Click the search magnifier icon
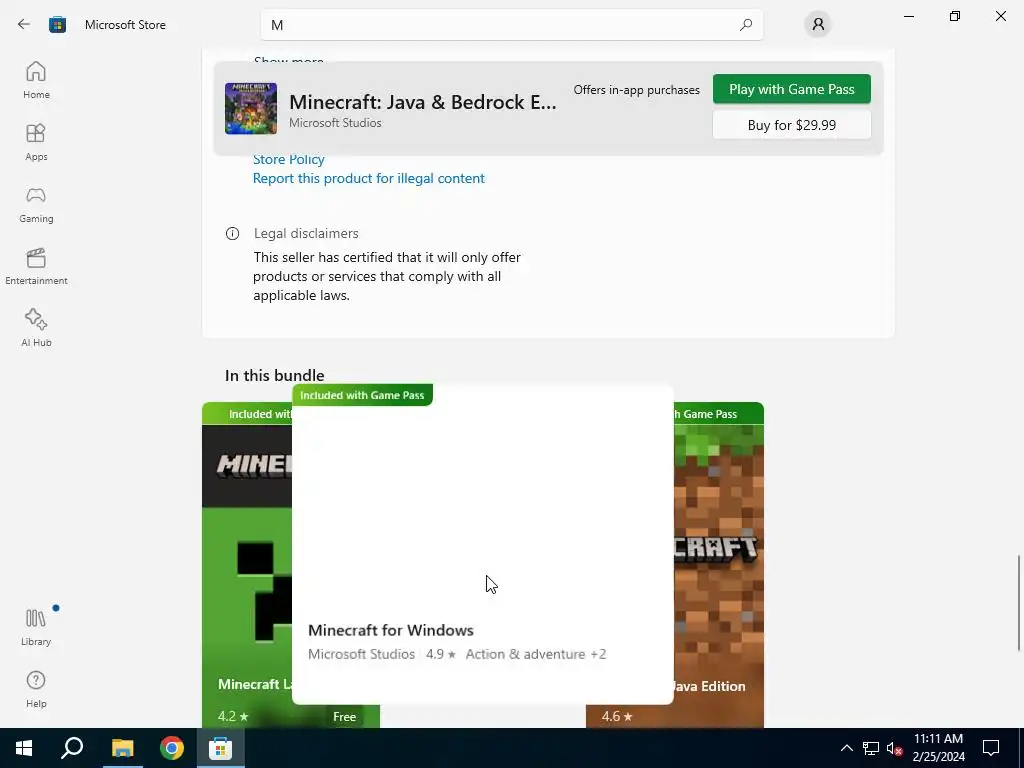 pyautogui.click(x=745, y=25)
